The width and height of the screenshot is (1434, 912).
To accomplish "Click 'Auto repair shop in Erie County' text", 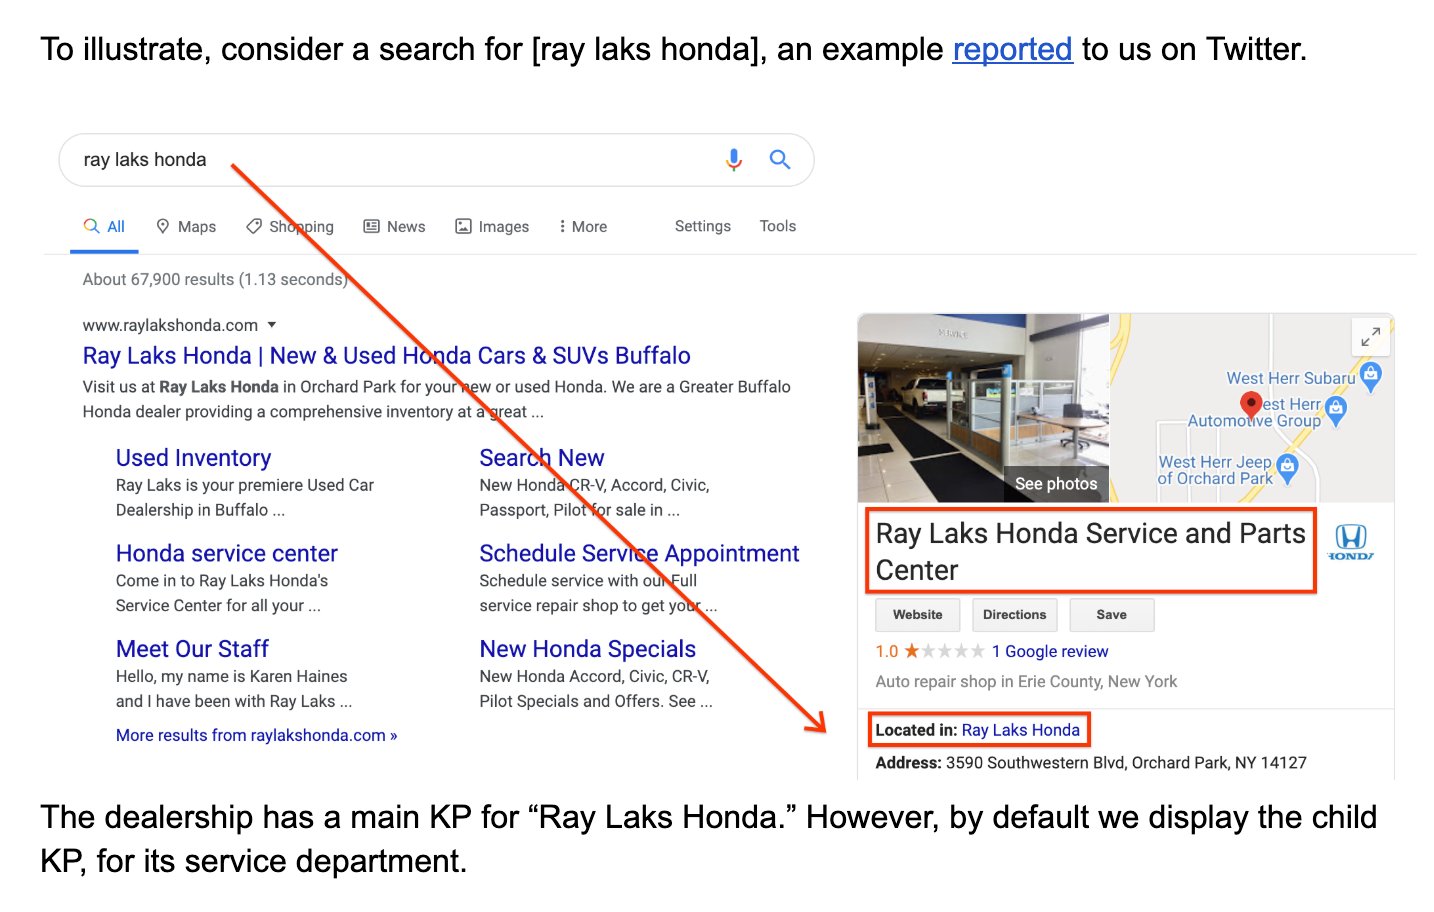I will pos(1026,682).
